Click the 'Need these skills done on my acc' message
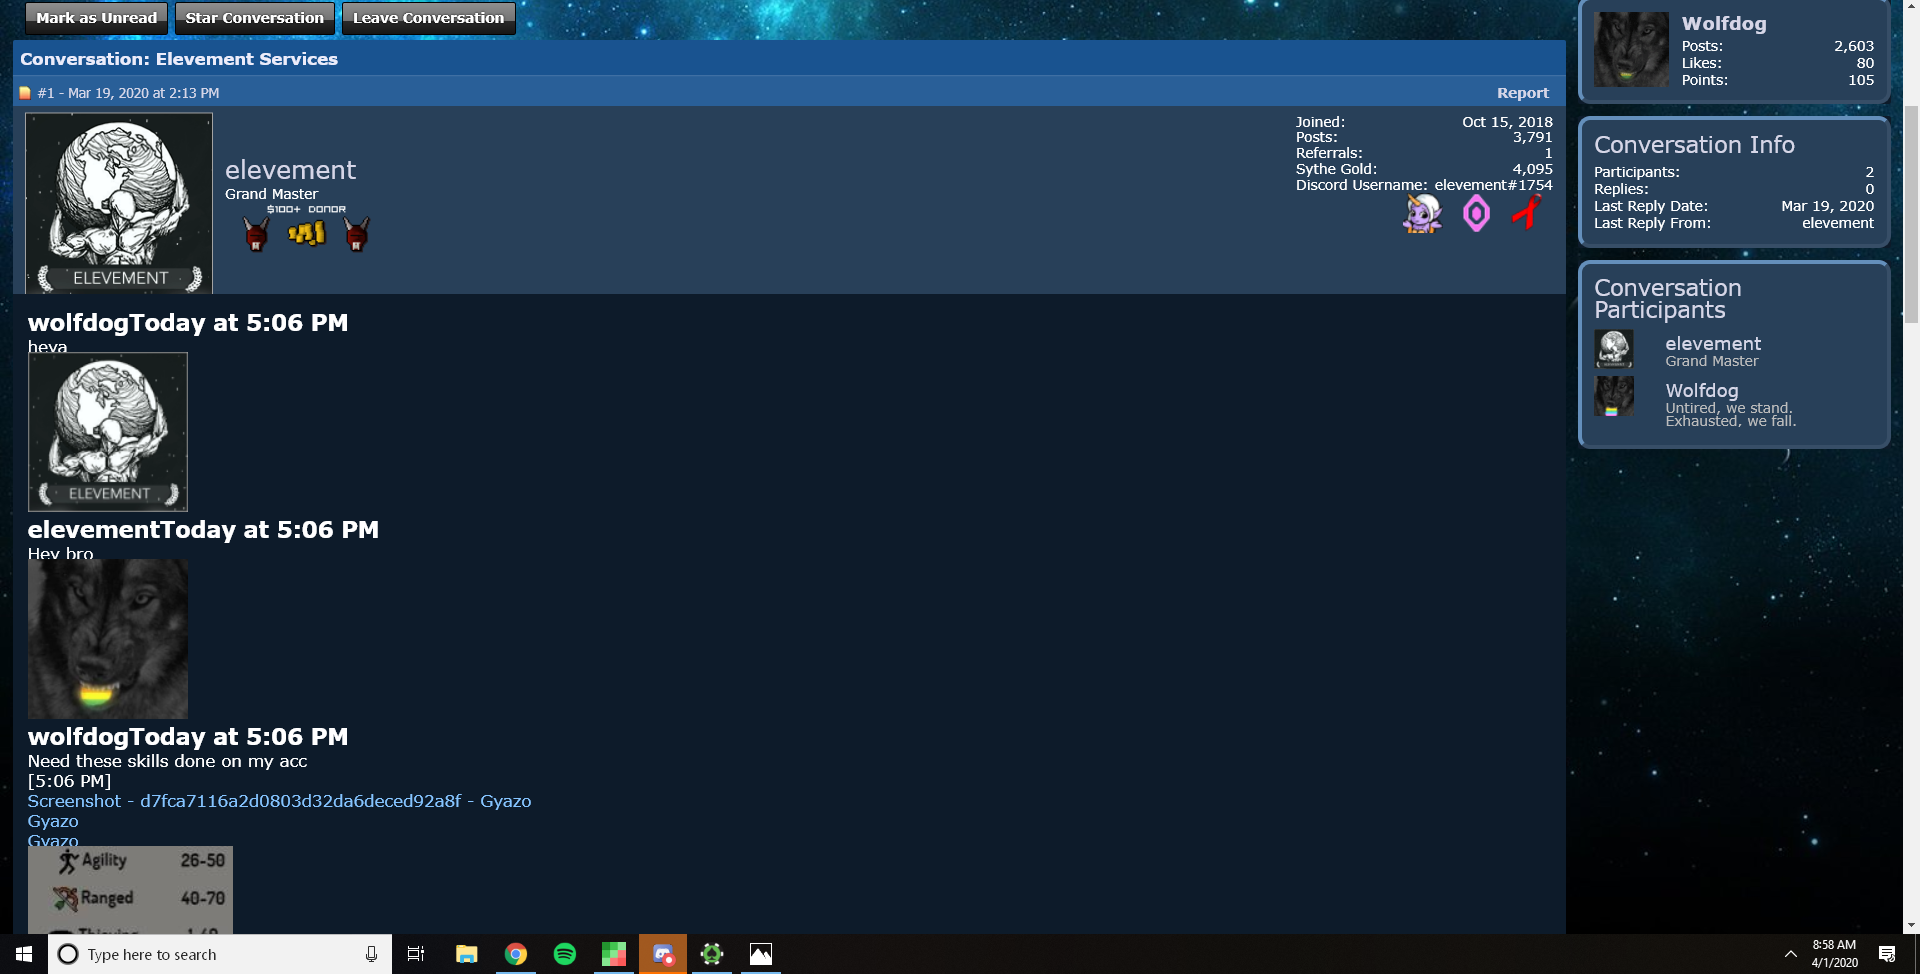Viewport: 1920px width, 974px height. pos(168,761)
